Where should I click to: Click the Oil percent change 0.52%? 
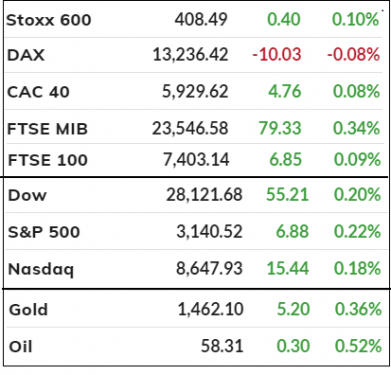tap(358, 346)
